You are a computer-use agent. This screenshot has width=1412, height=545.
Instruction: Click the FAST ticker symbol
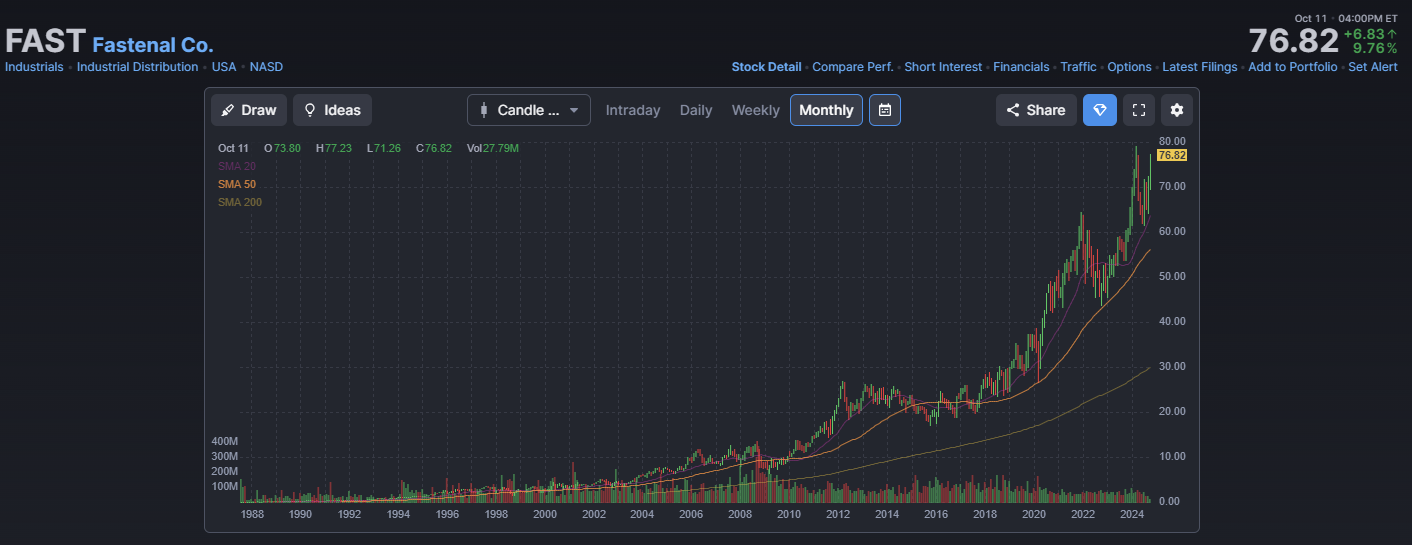pyautogui.click(x=45, y=41)
